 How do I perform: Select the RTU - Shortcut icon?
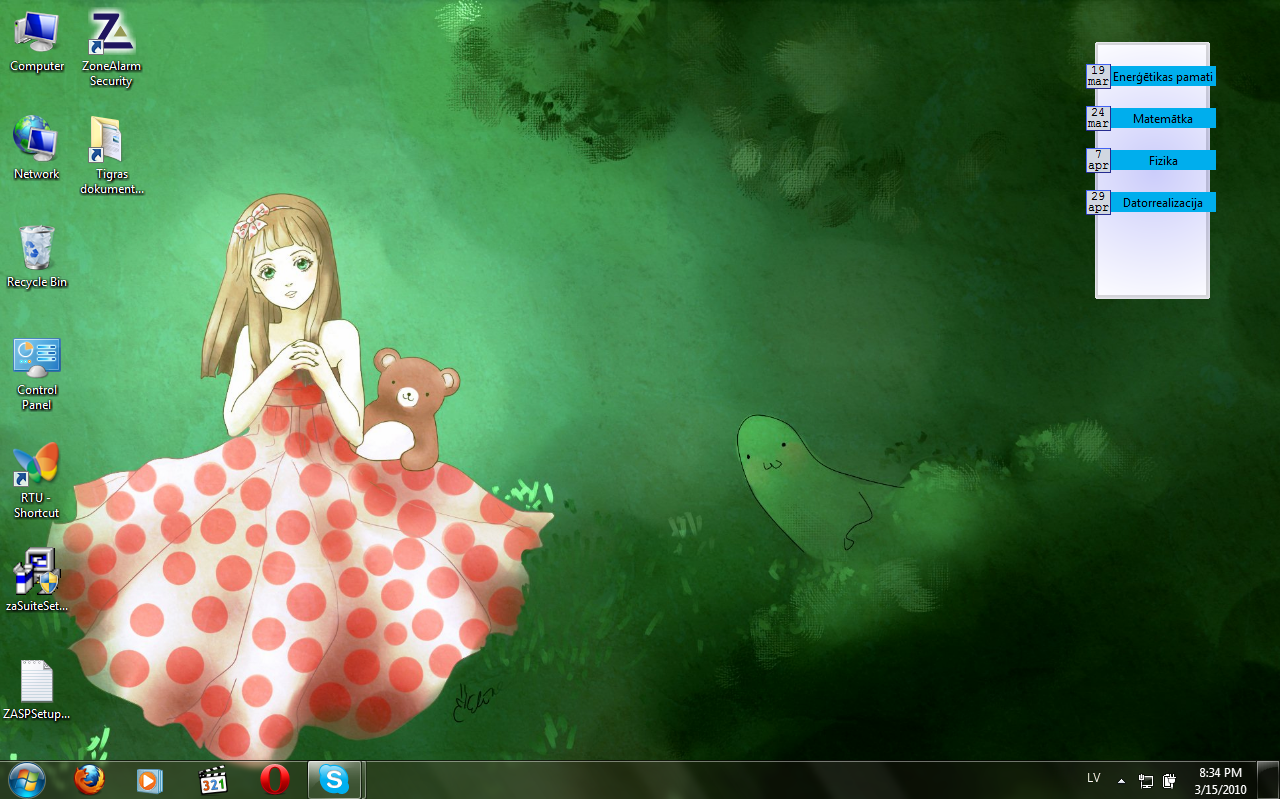point(37,481)
